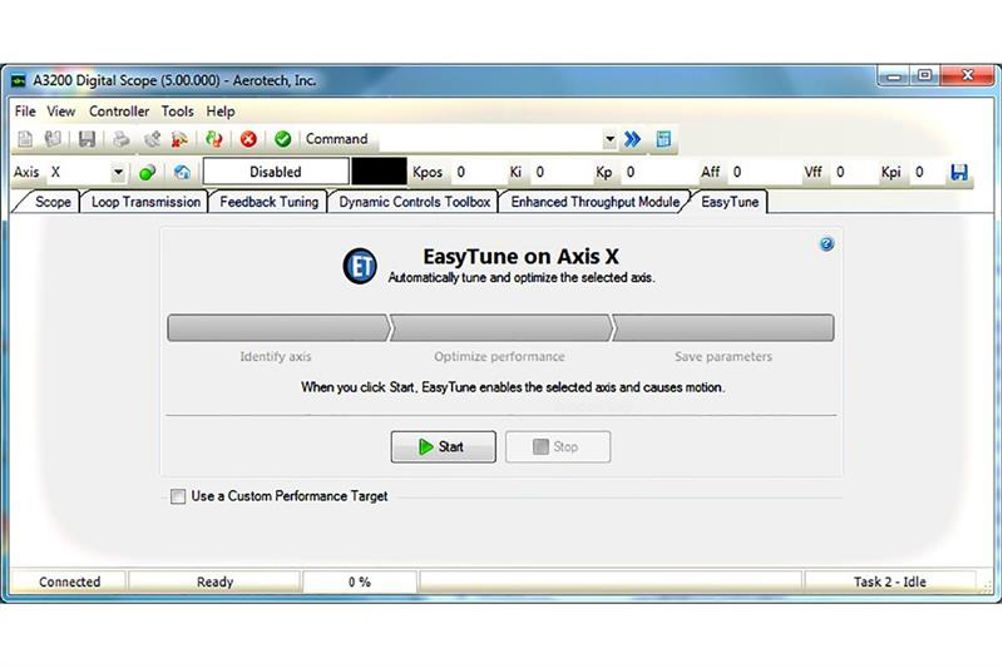The image size is (1002, 668).
Task: Minimize the A3200 Digital Scope window
Action: 894,76
